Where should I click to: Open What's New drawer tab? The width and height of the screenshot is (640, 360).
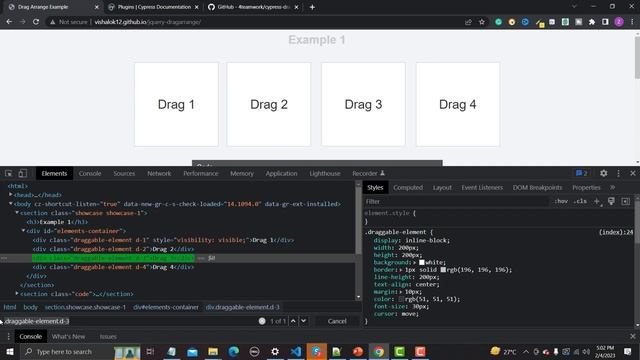68,337
